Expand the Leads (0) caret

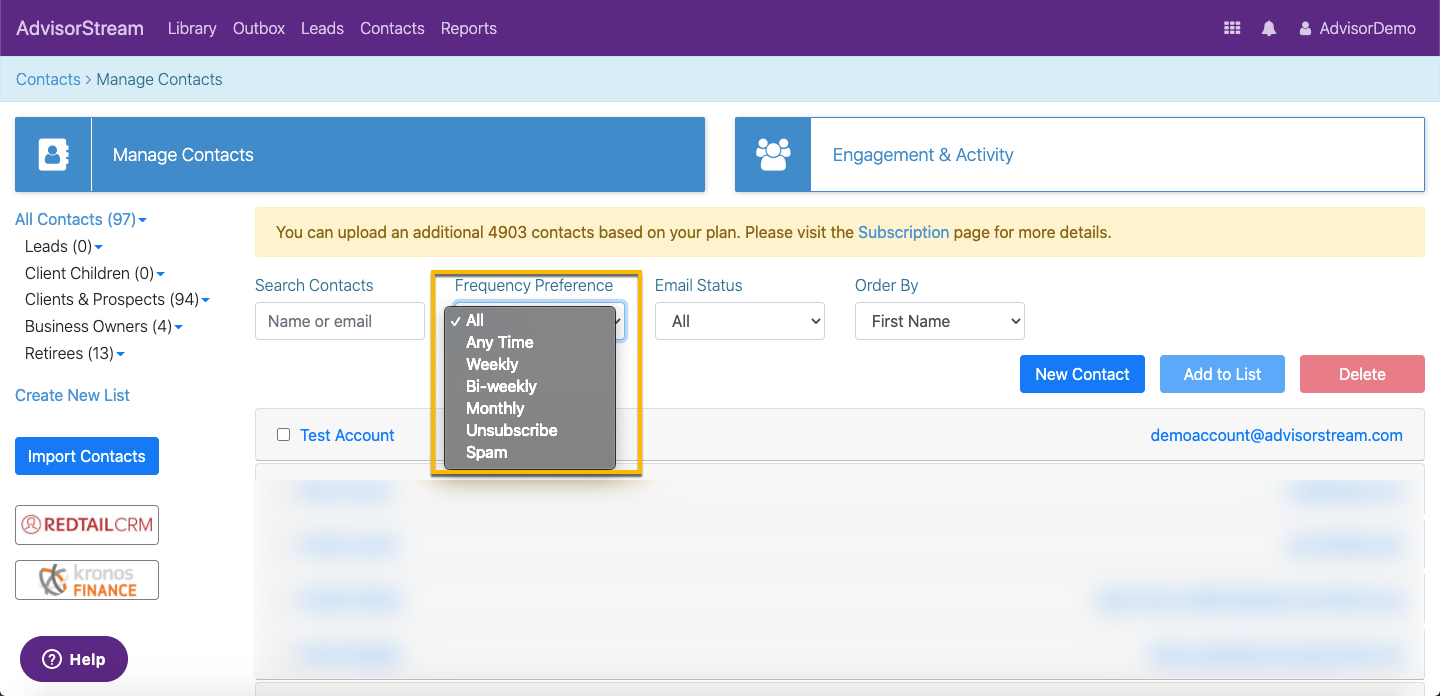(x=99, y=247)
